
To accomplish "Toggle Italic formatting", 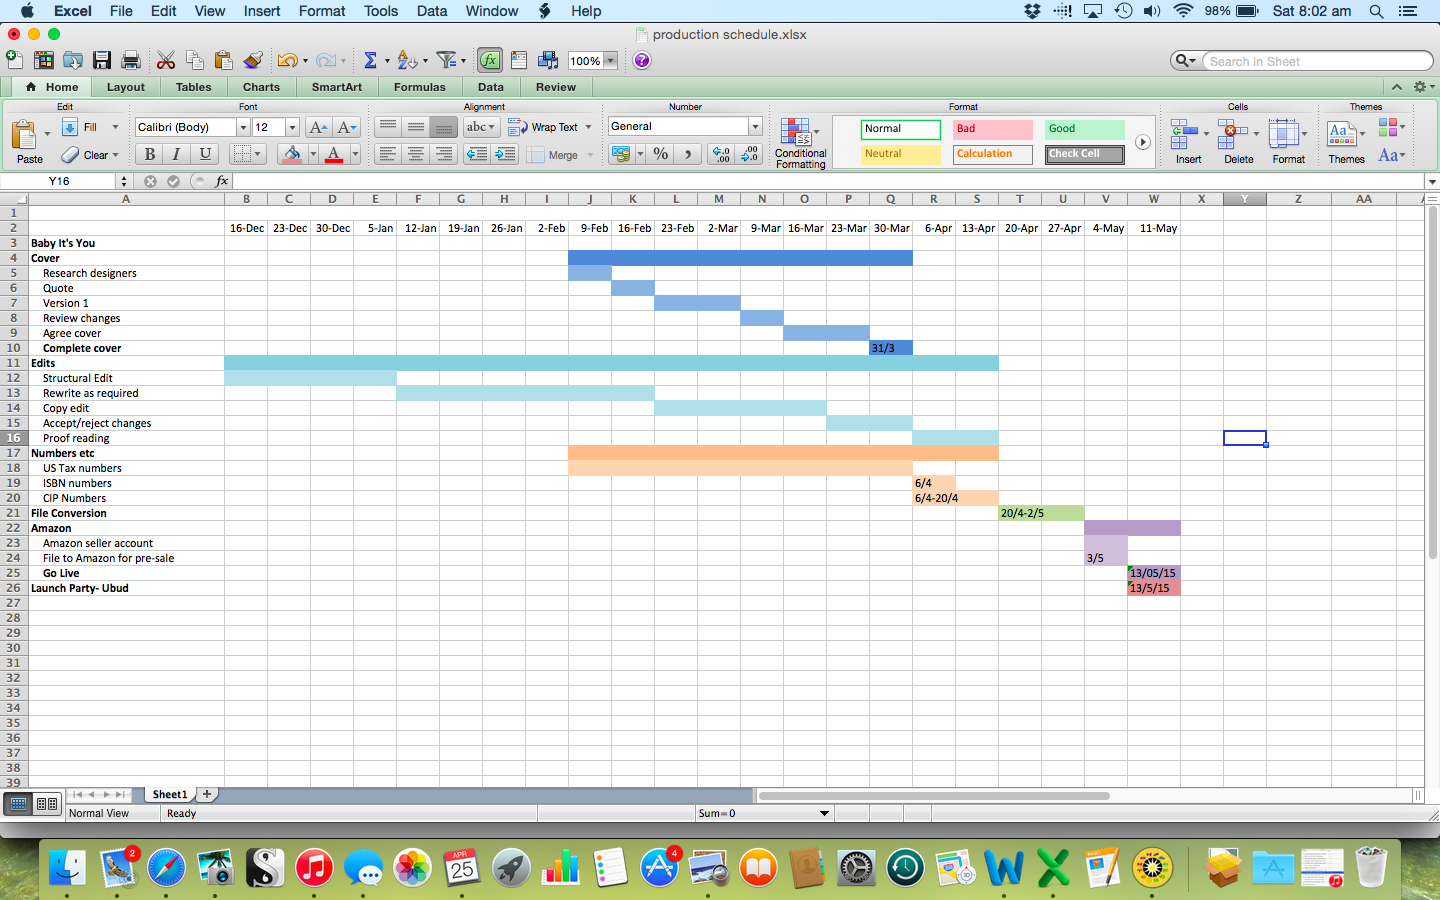I will tap(177, 154).
